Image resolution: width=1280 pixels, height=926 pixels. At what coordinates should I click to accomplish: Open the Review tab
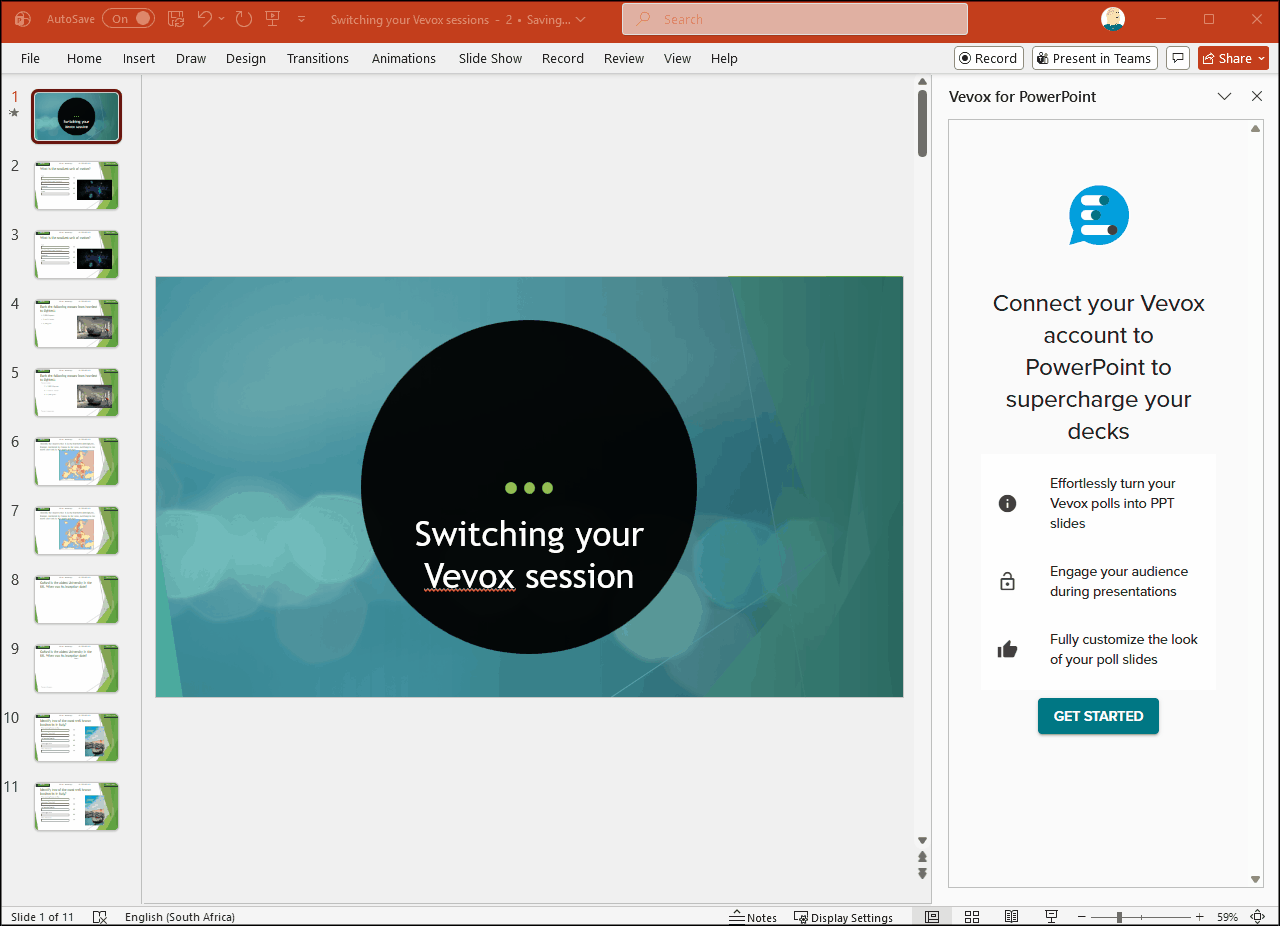(x=624, y=58)
